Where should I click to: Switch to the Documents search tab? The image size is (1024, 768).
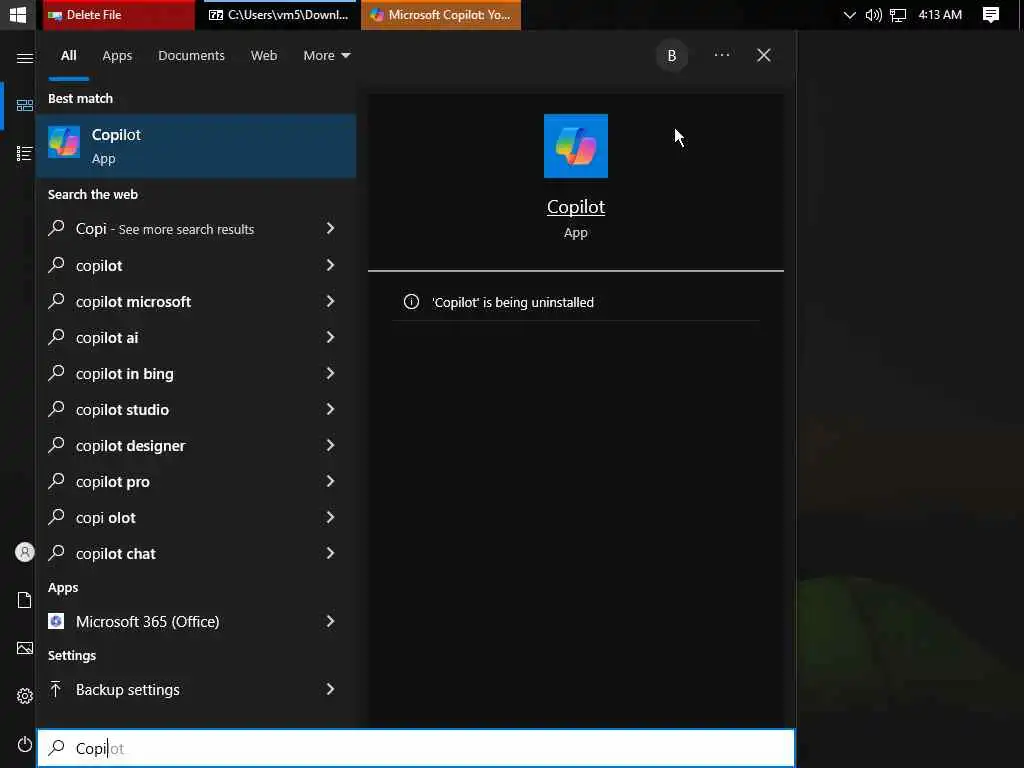pos(191,56)
